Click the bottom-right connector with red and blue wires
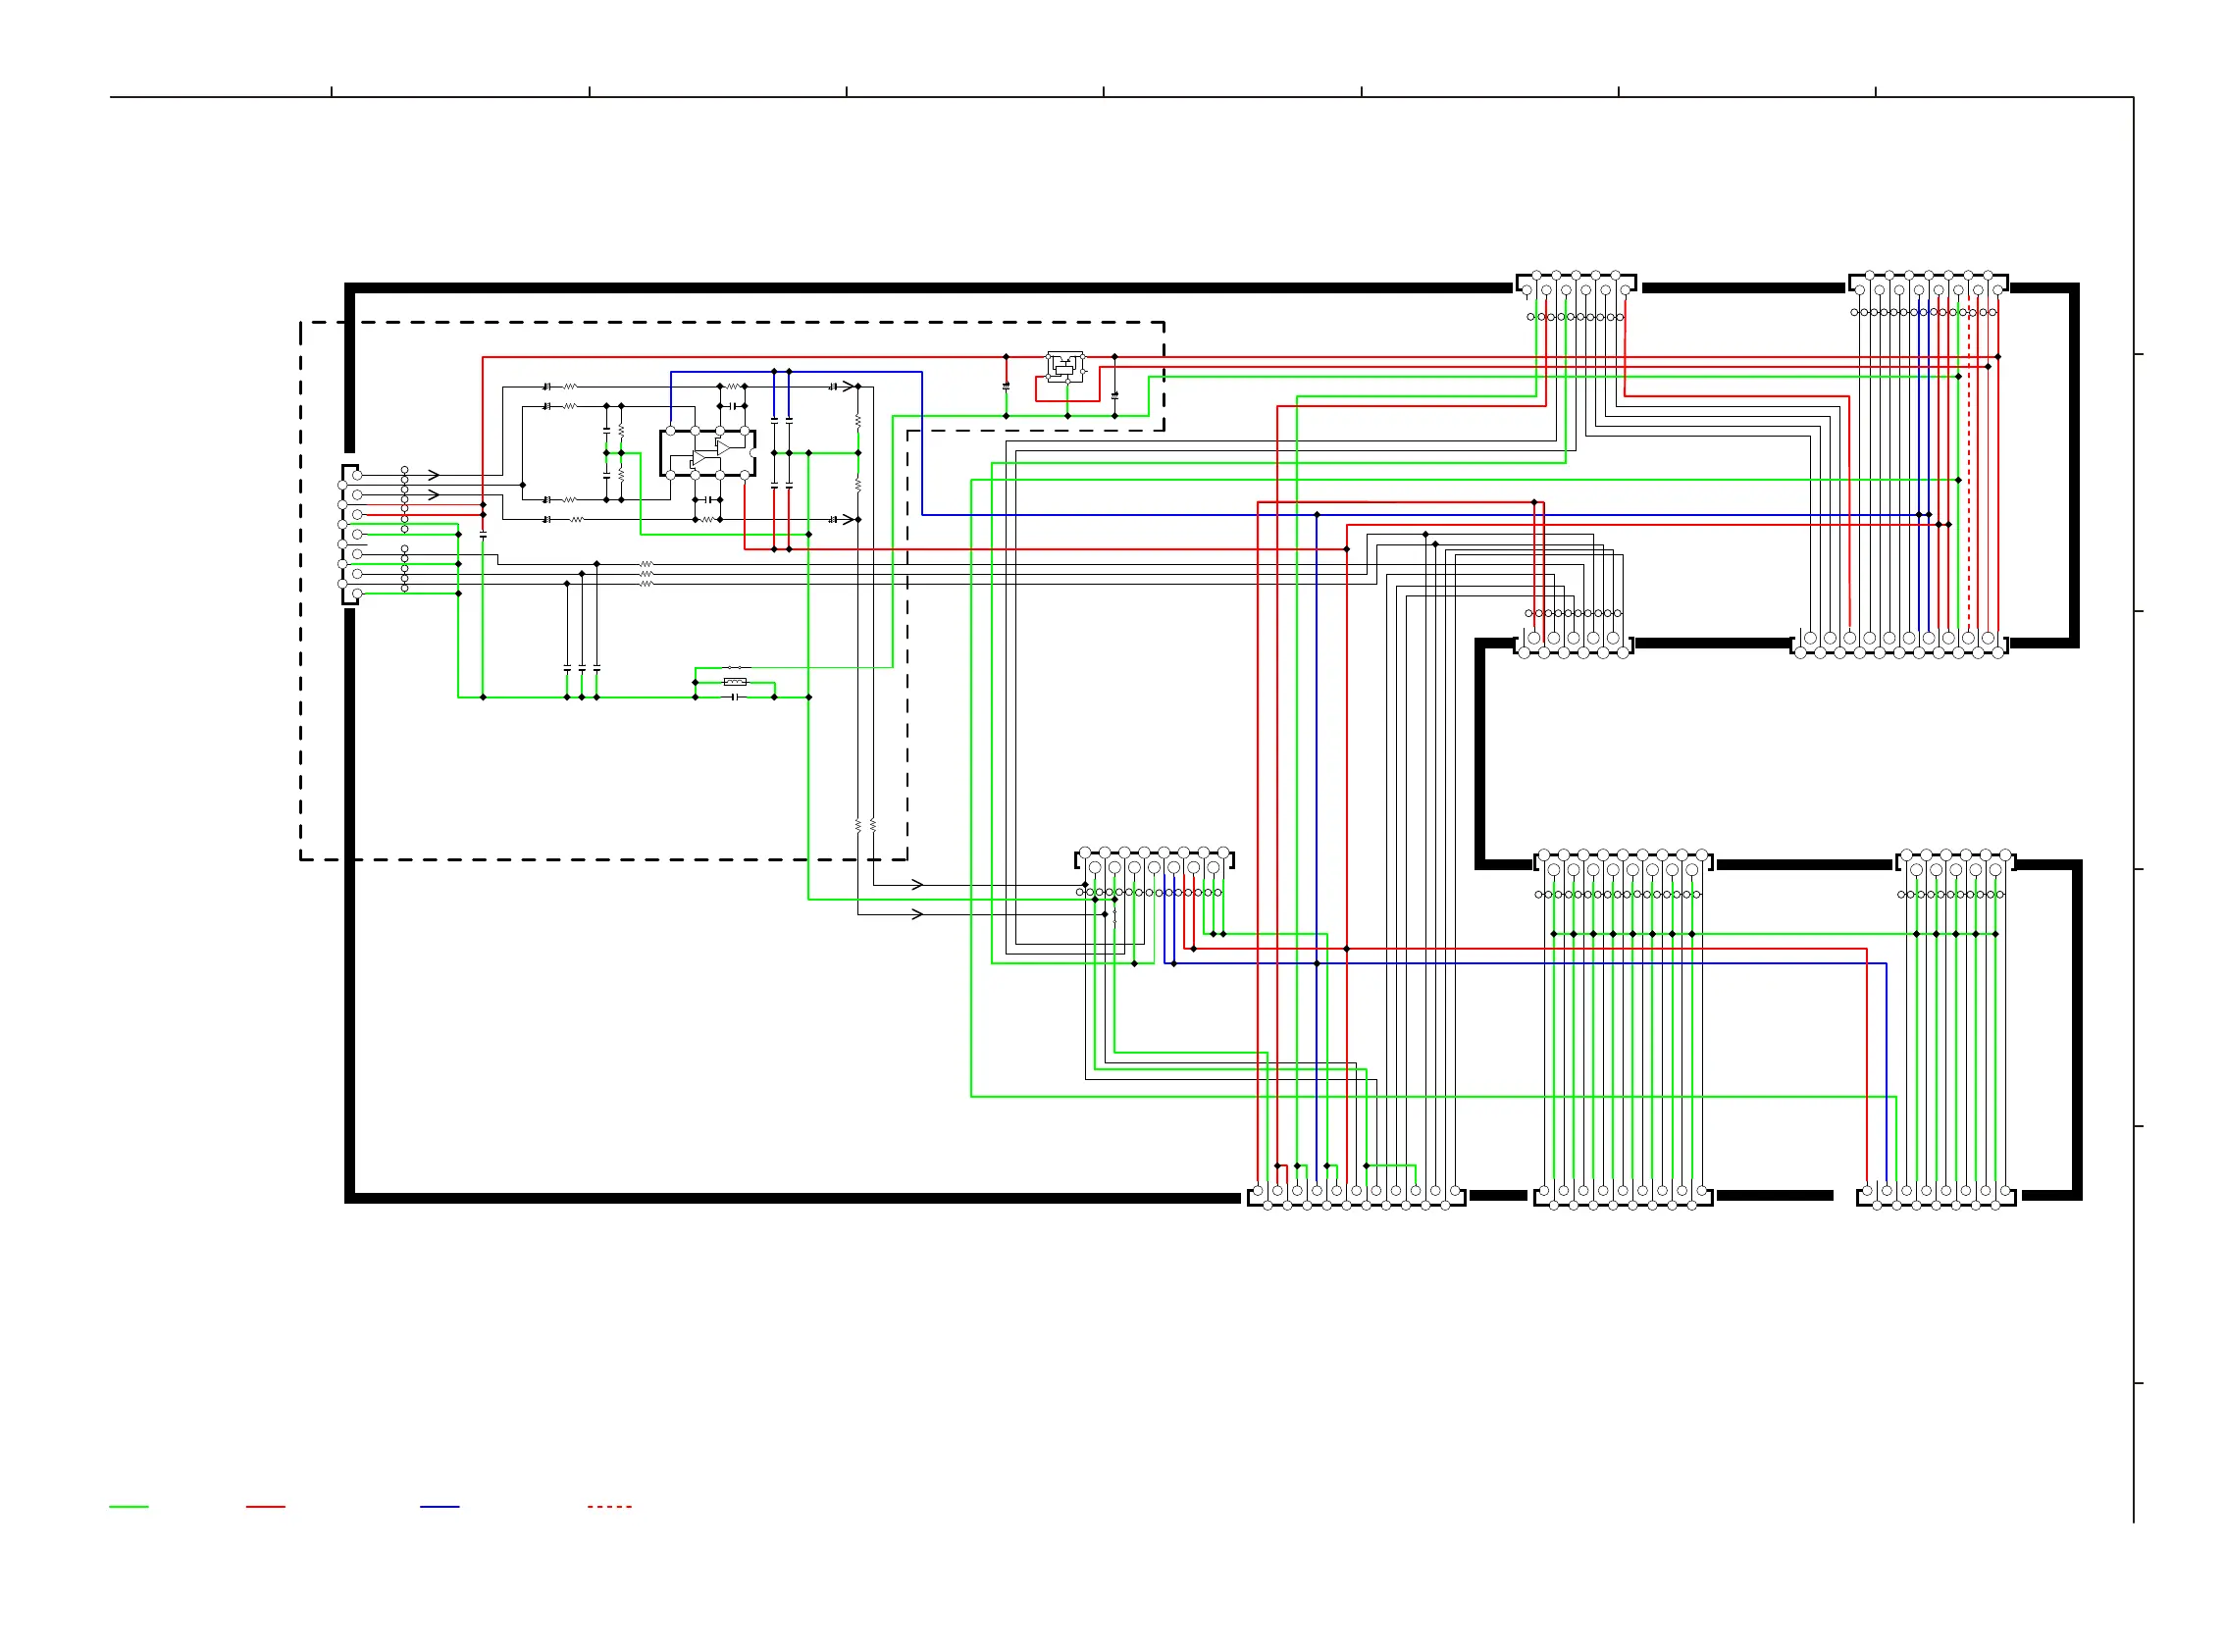 (x=1936, y=1197)
